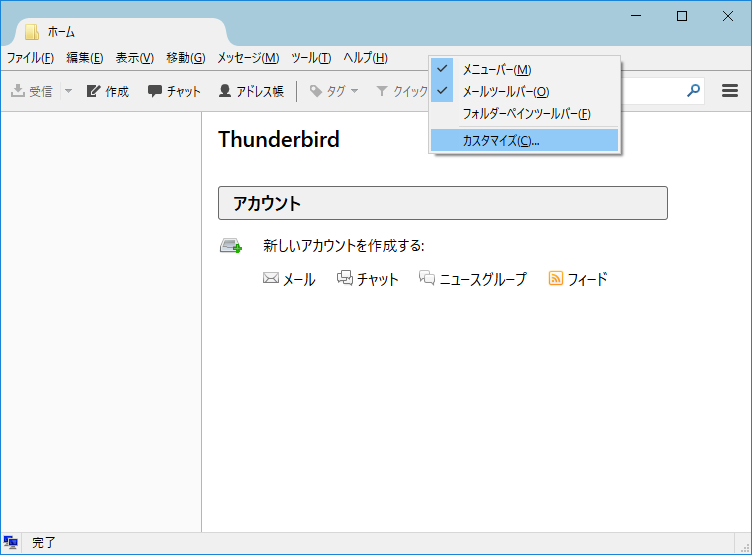Close the Thunderbird window
The width and height of the screenshot is (752, 555).
728,16
